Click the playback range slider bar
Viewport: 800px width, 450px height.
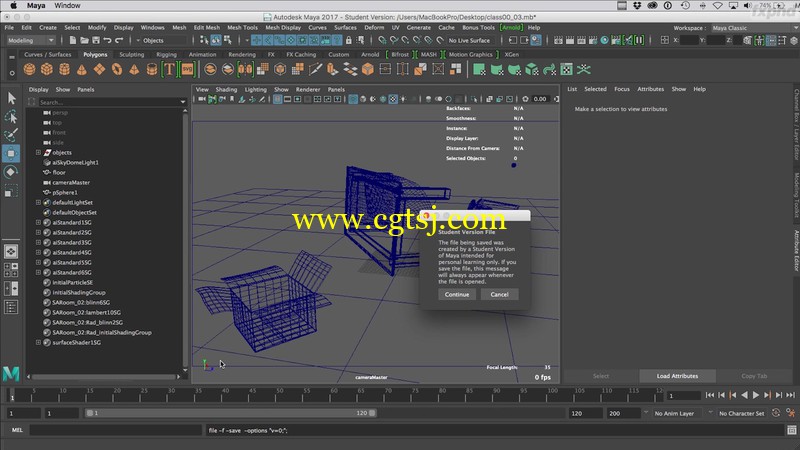(x=231, y=413)
